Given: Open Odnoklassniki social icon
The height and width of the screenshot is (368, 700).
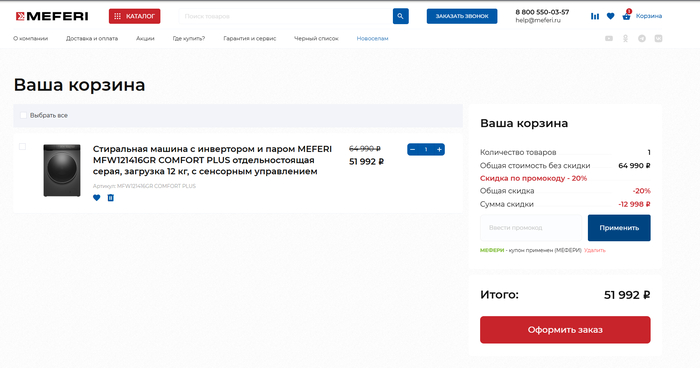Looking at the screenshot, I should 625,38.
